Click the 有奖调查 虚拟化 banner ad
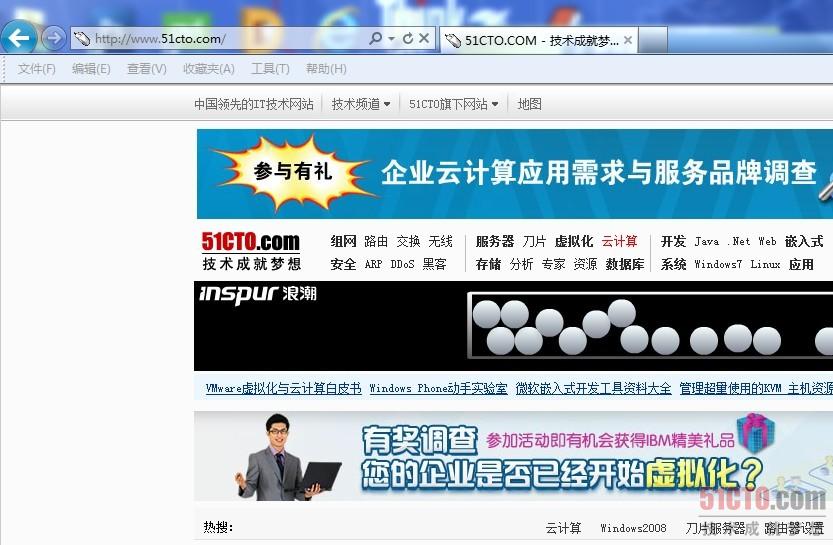The width and height of the screenshot is (833, 545). click(x=513, y=456)
